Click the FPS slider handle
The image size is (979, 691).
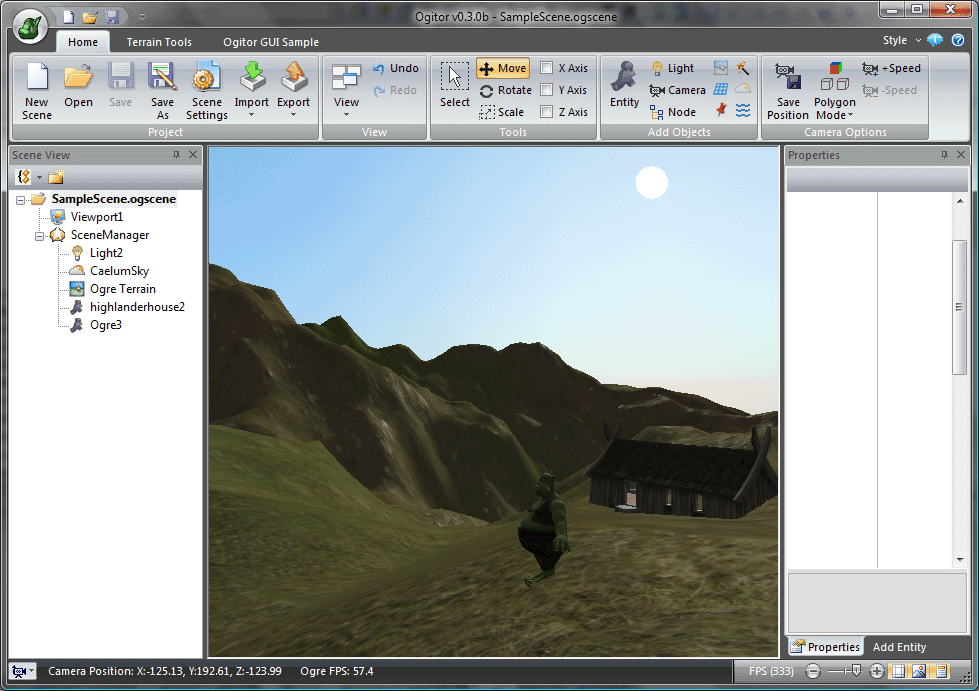pos(857,670)
